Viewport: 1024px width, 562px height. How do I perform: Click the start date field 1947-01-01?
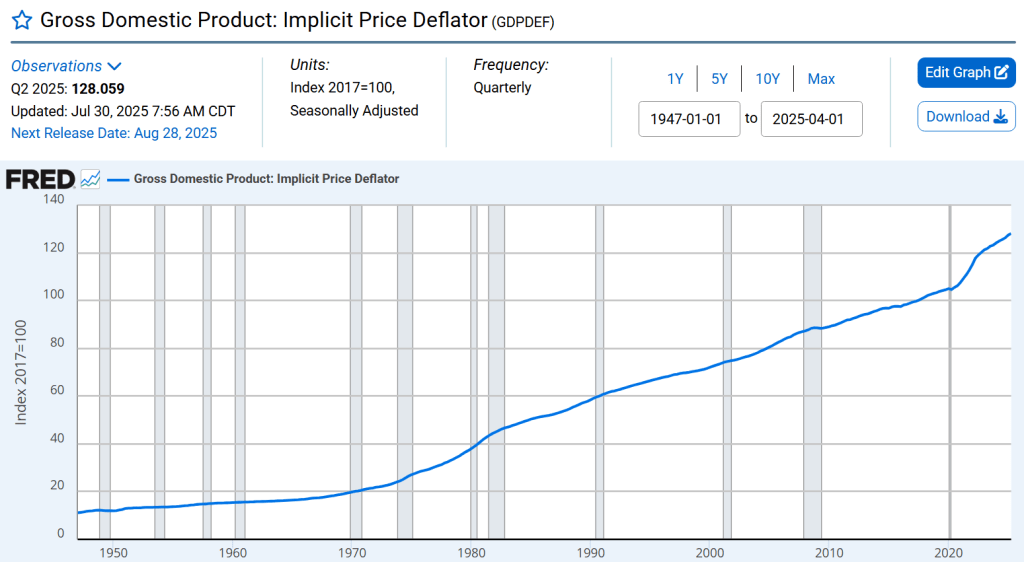(x=689, y=119)
